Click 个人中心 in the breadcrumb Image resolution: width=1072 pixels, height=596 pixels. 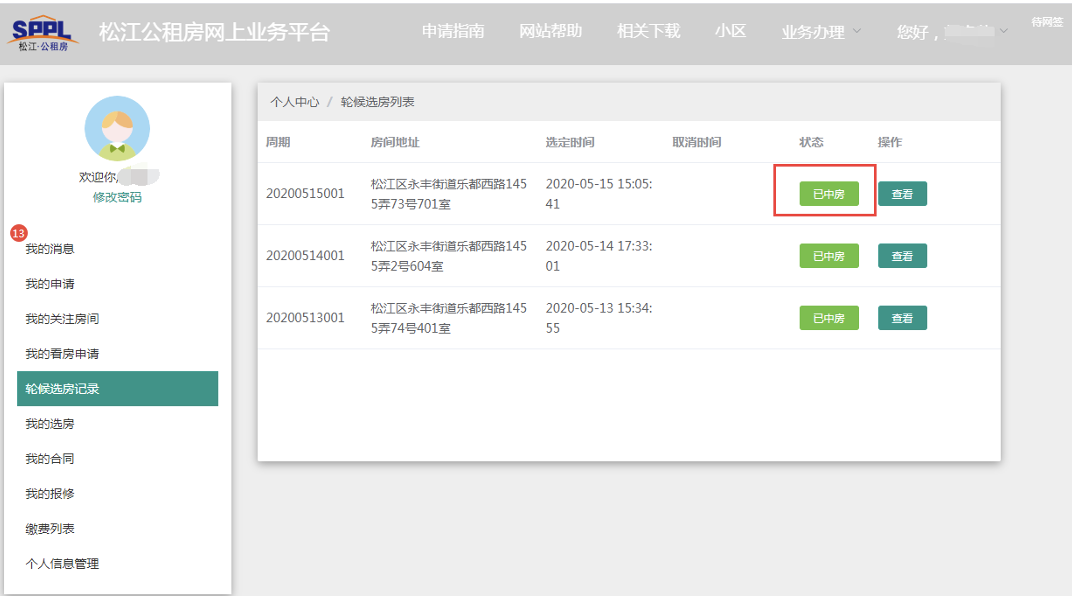click(x=295, y=102)
